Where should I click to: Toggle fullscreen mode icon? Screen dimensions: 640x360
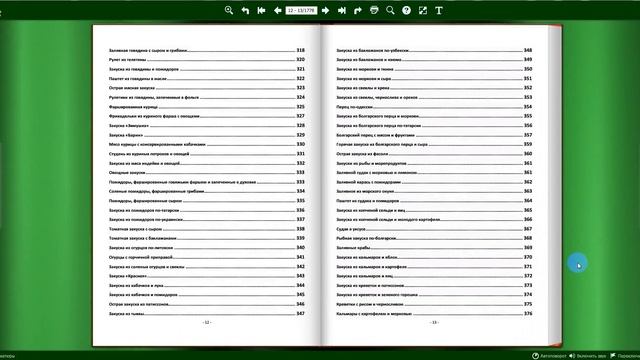pyautogui.click(x=423, y=11)
